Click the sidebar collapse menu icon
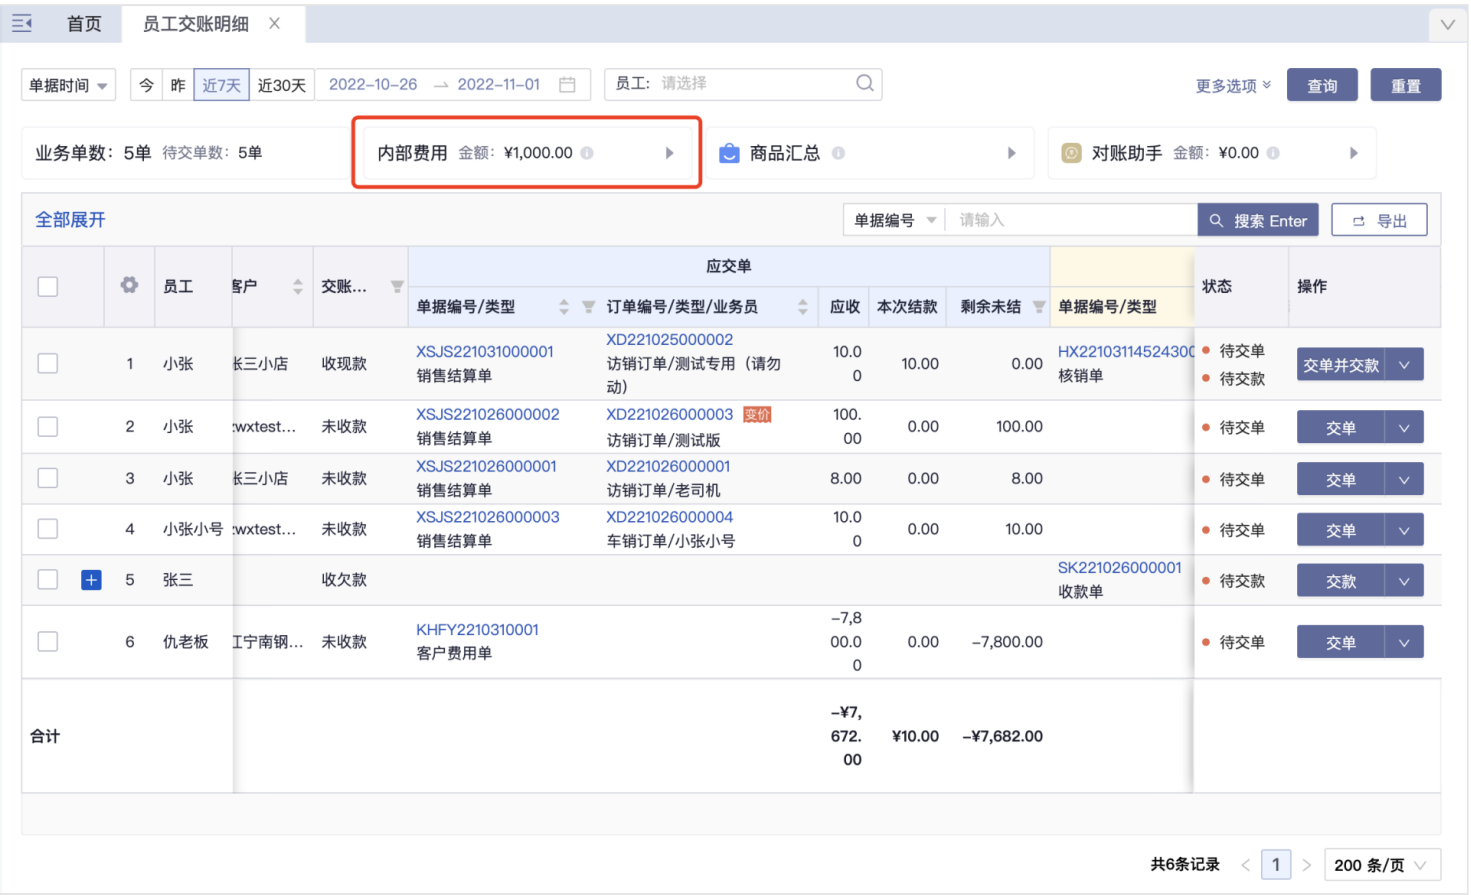Screen dimensions: 1471x895 pos(22,23)
